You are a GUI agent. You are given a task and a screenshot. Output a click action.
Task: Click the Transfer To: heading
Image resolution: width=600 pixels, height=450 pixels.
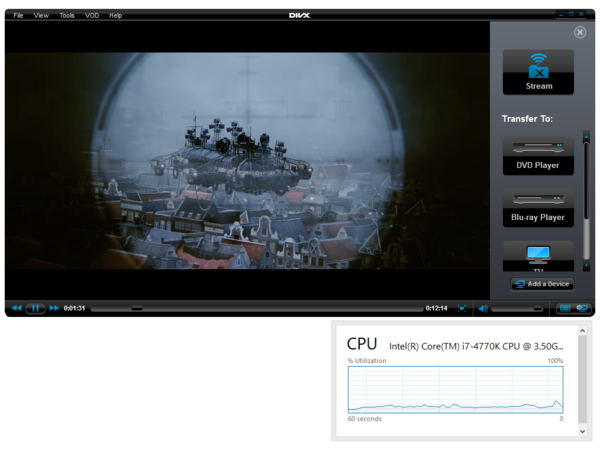coord(527,119)
